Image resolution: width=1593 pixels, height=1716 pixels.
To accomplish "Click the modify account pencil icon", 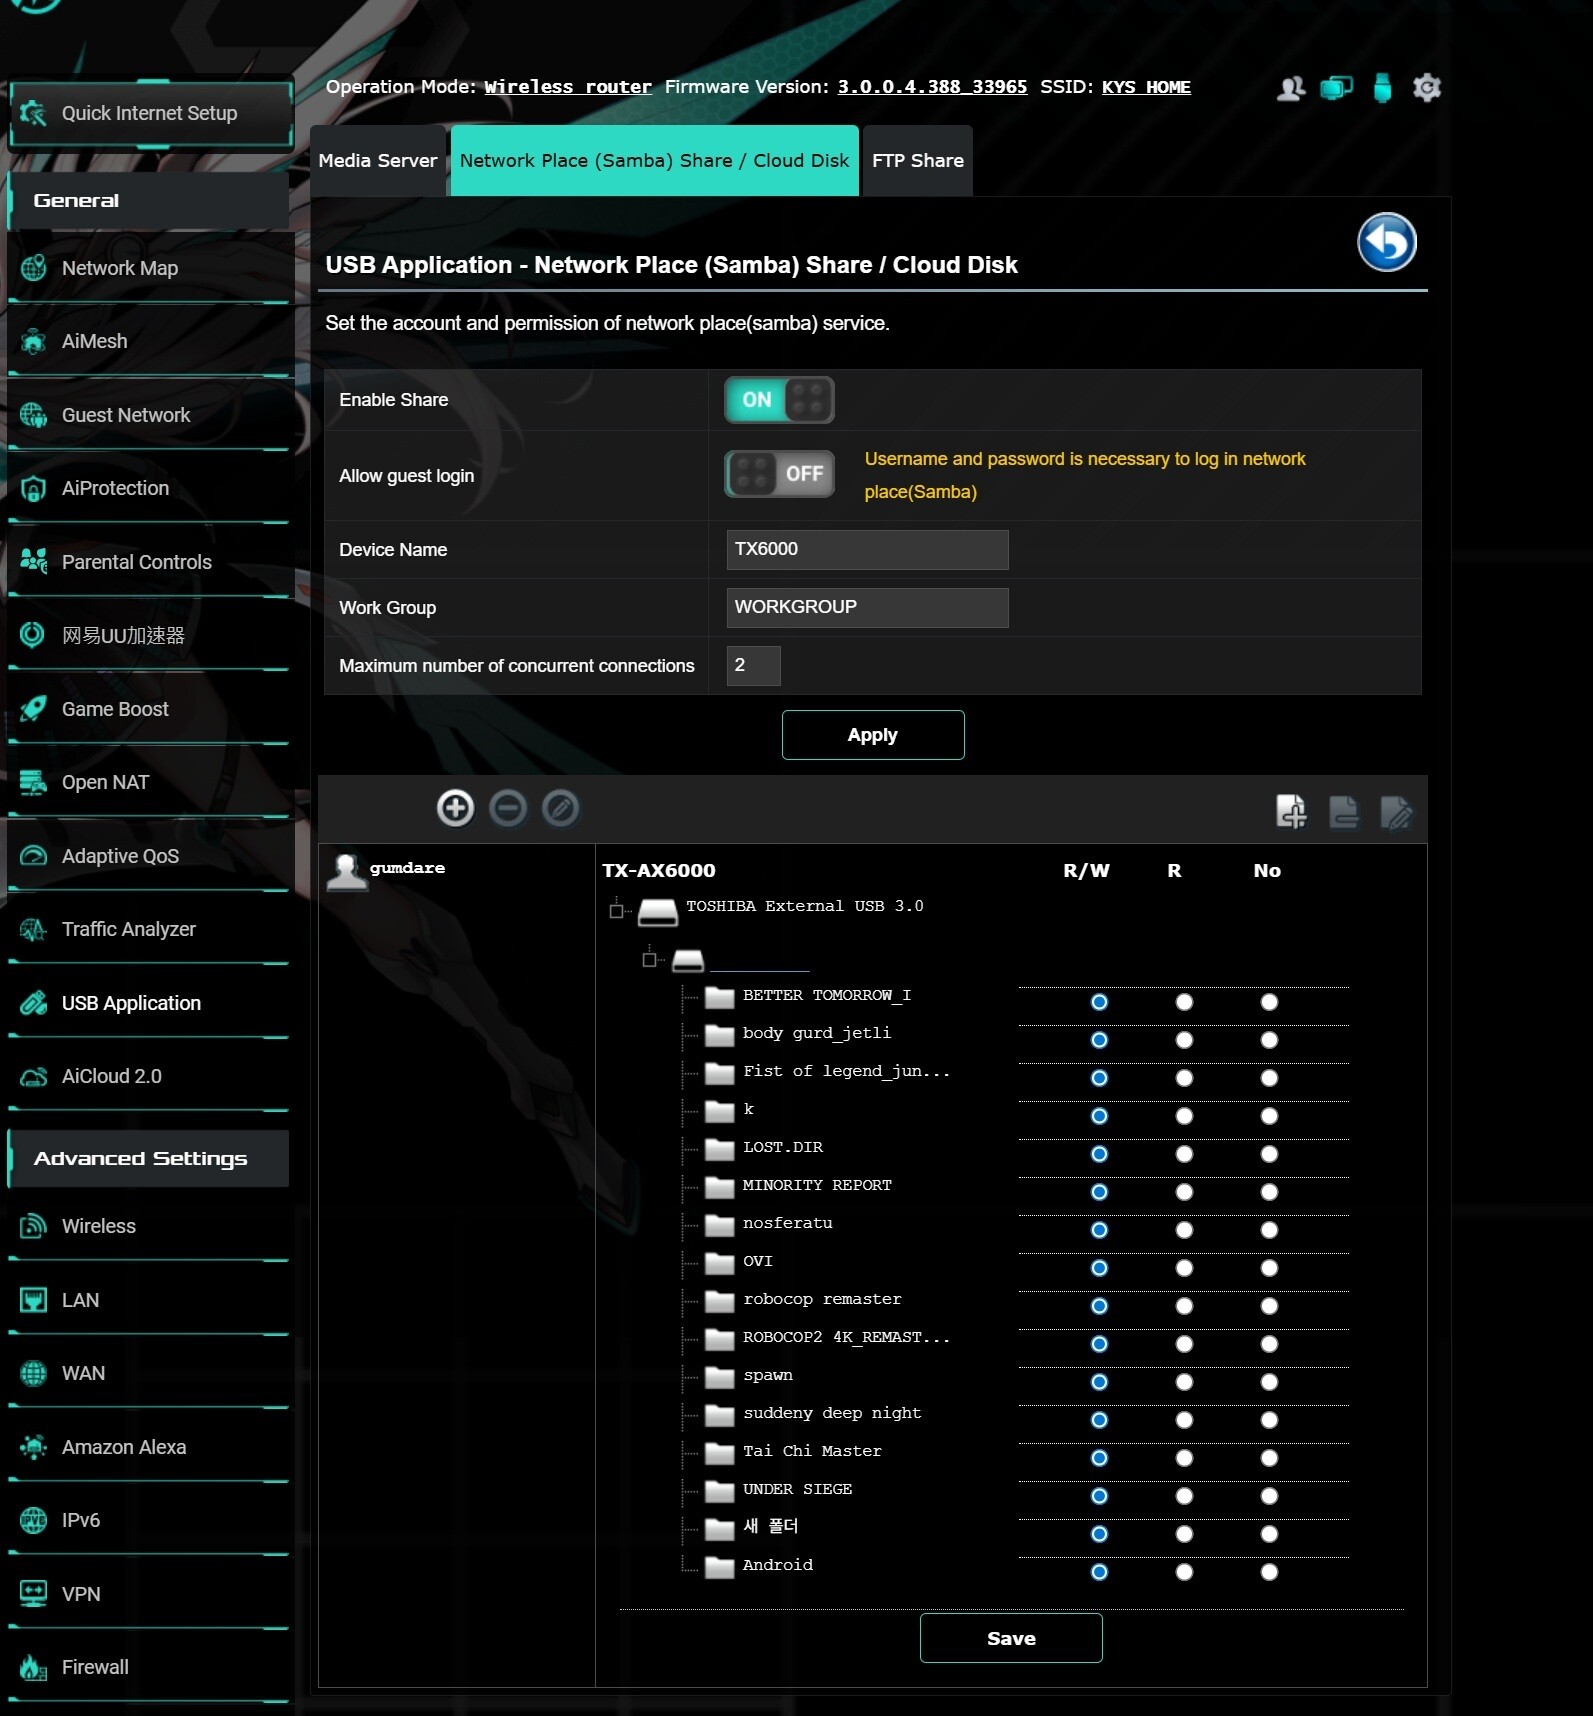I will [560, 808].
